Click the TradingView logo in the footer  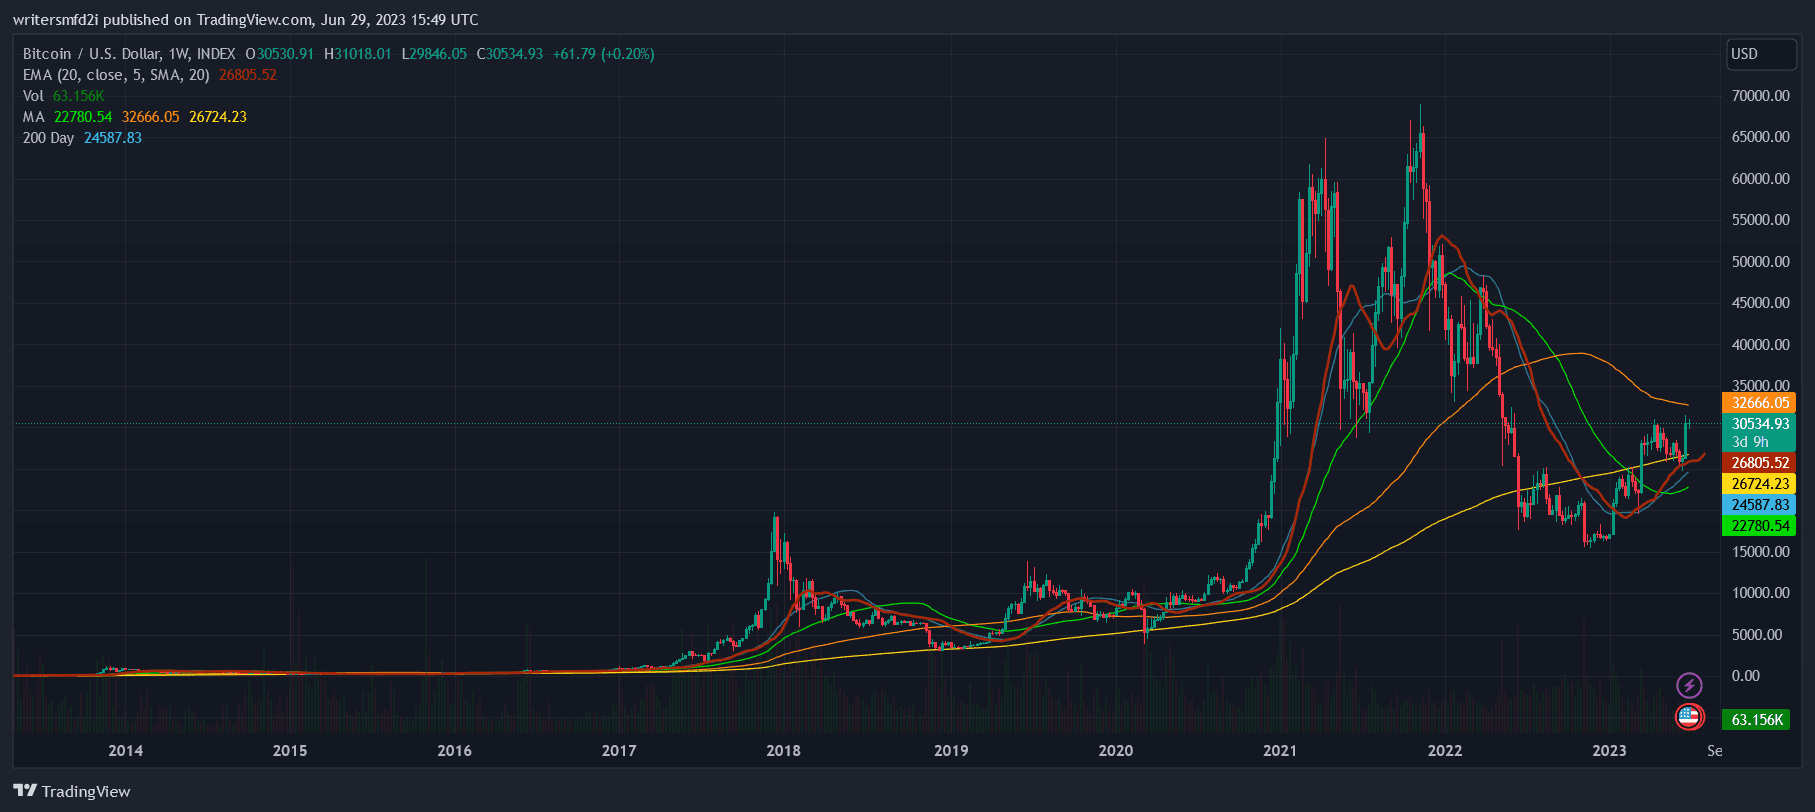72,791
